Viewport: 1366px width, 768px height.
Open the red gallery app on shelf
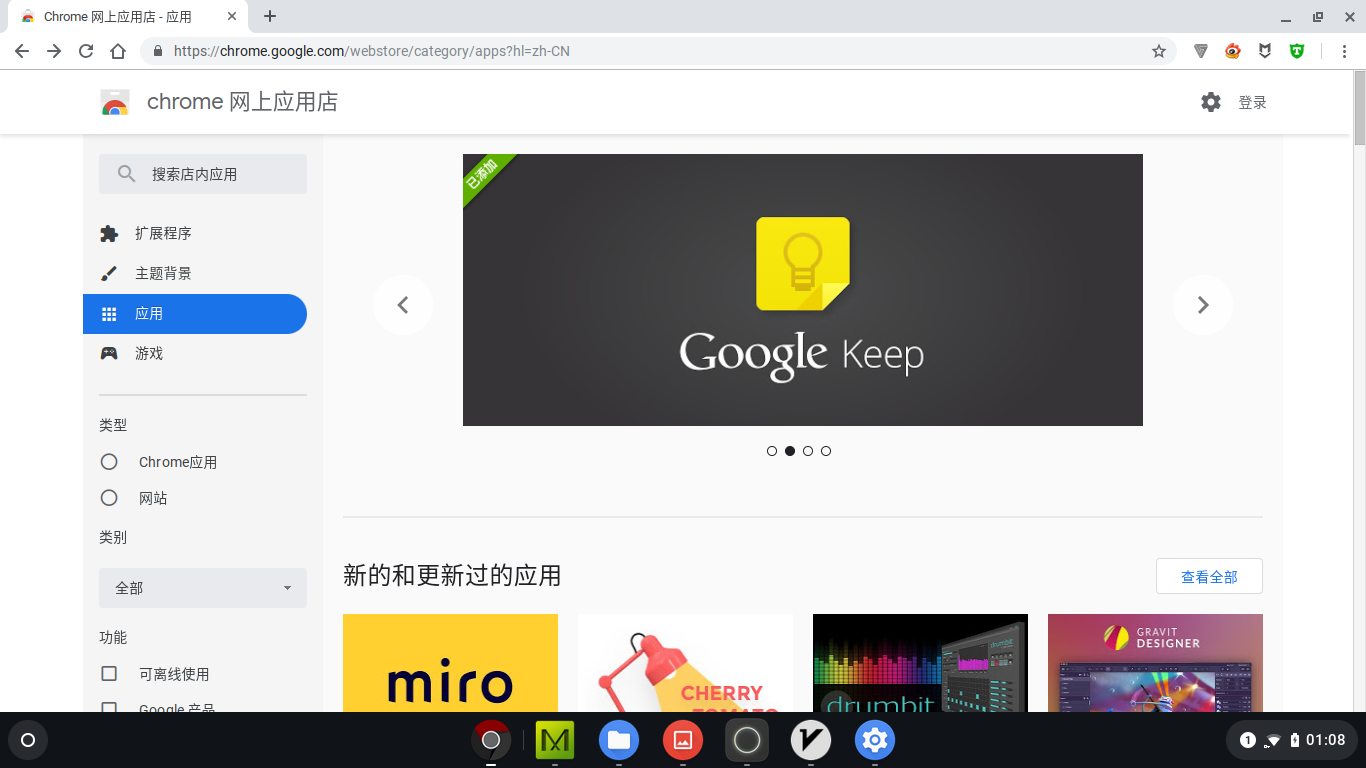pyautogui.click(x=683, y=740)
